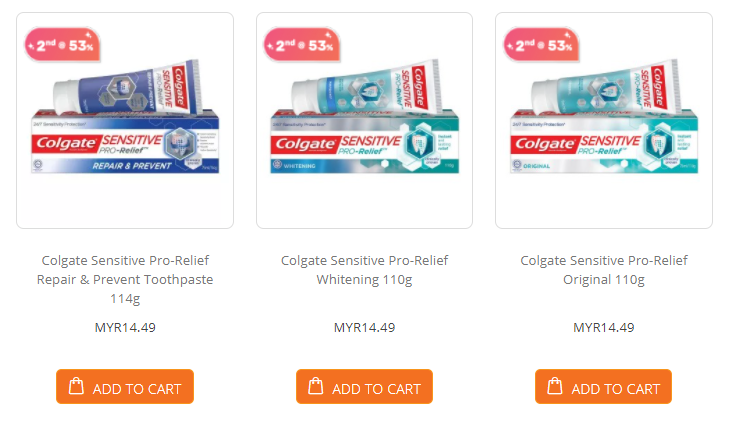Click MYR14.49 price under Whitening 110g
Screen dimensions: 732x424
[x=365, y=328]
